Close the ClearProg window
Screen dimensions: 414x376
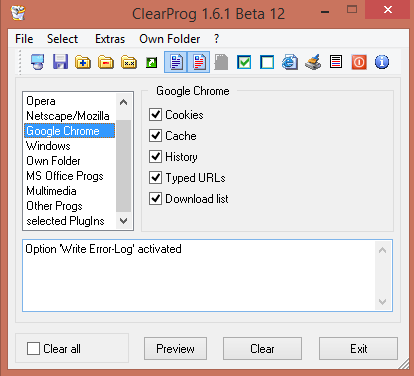(388, 10)
